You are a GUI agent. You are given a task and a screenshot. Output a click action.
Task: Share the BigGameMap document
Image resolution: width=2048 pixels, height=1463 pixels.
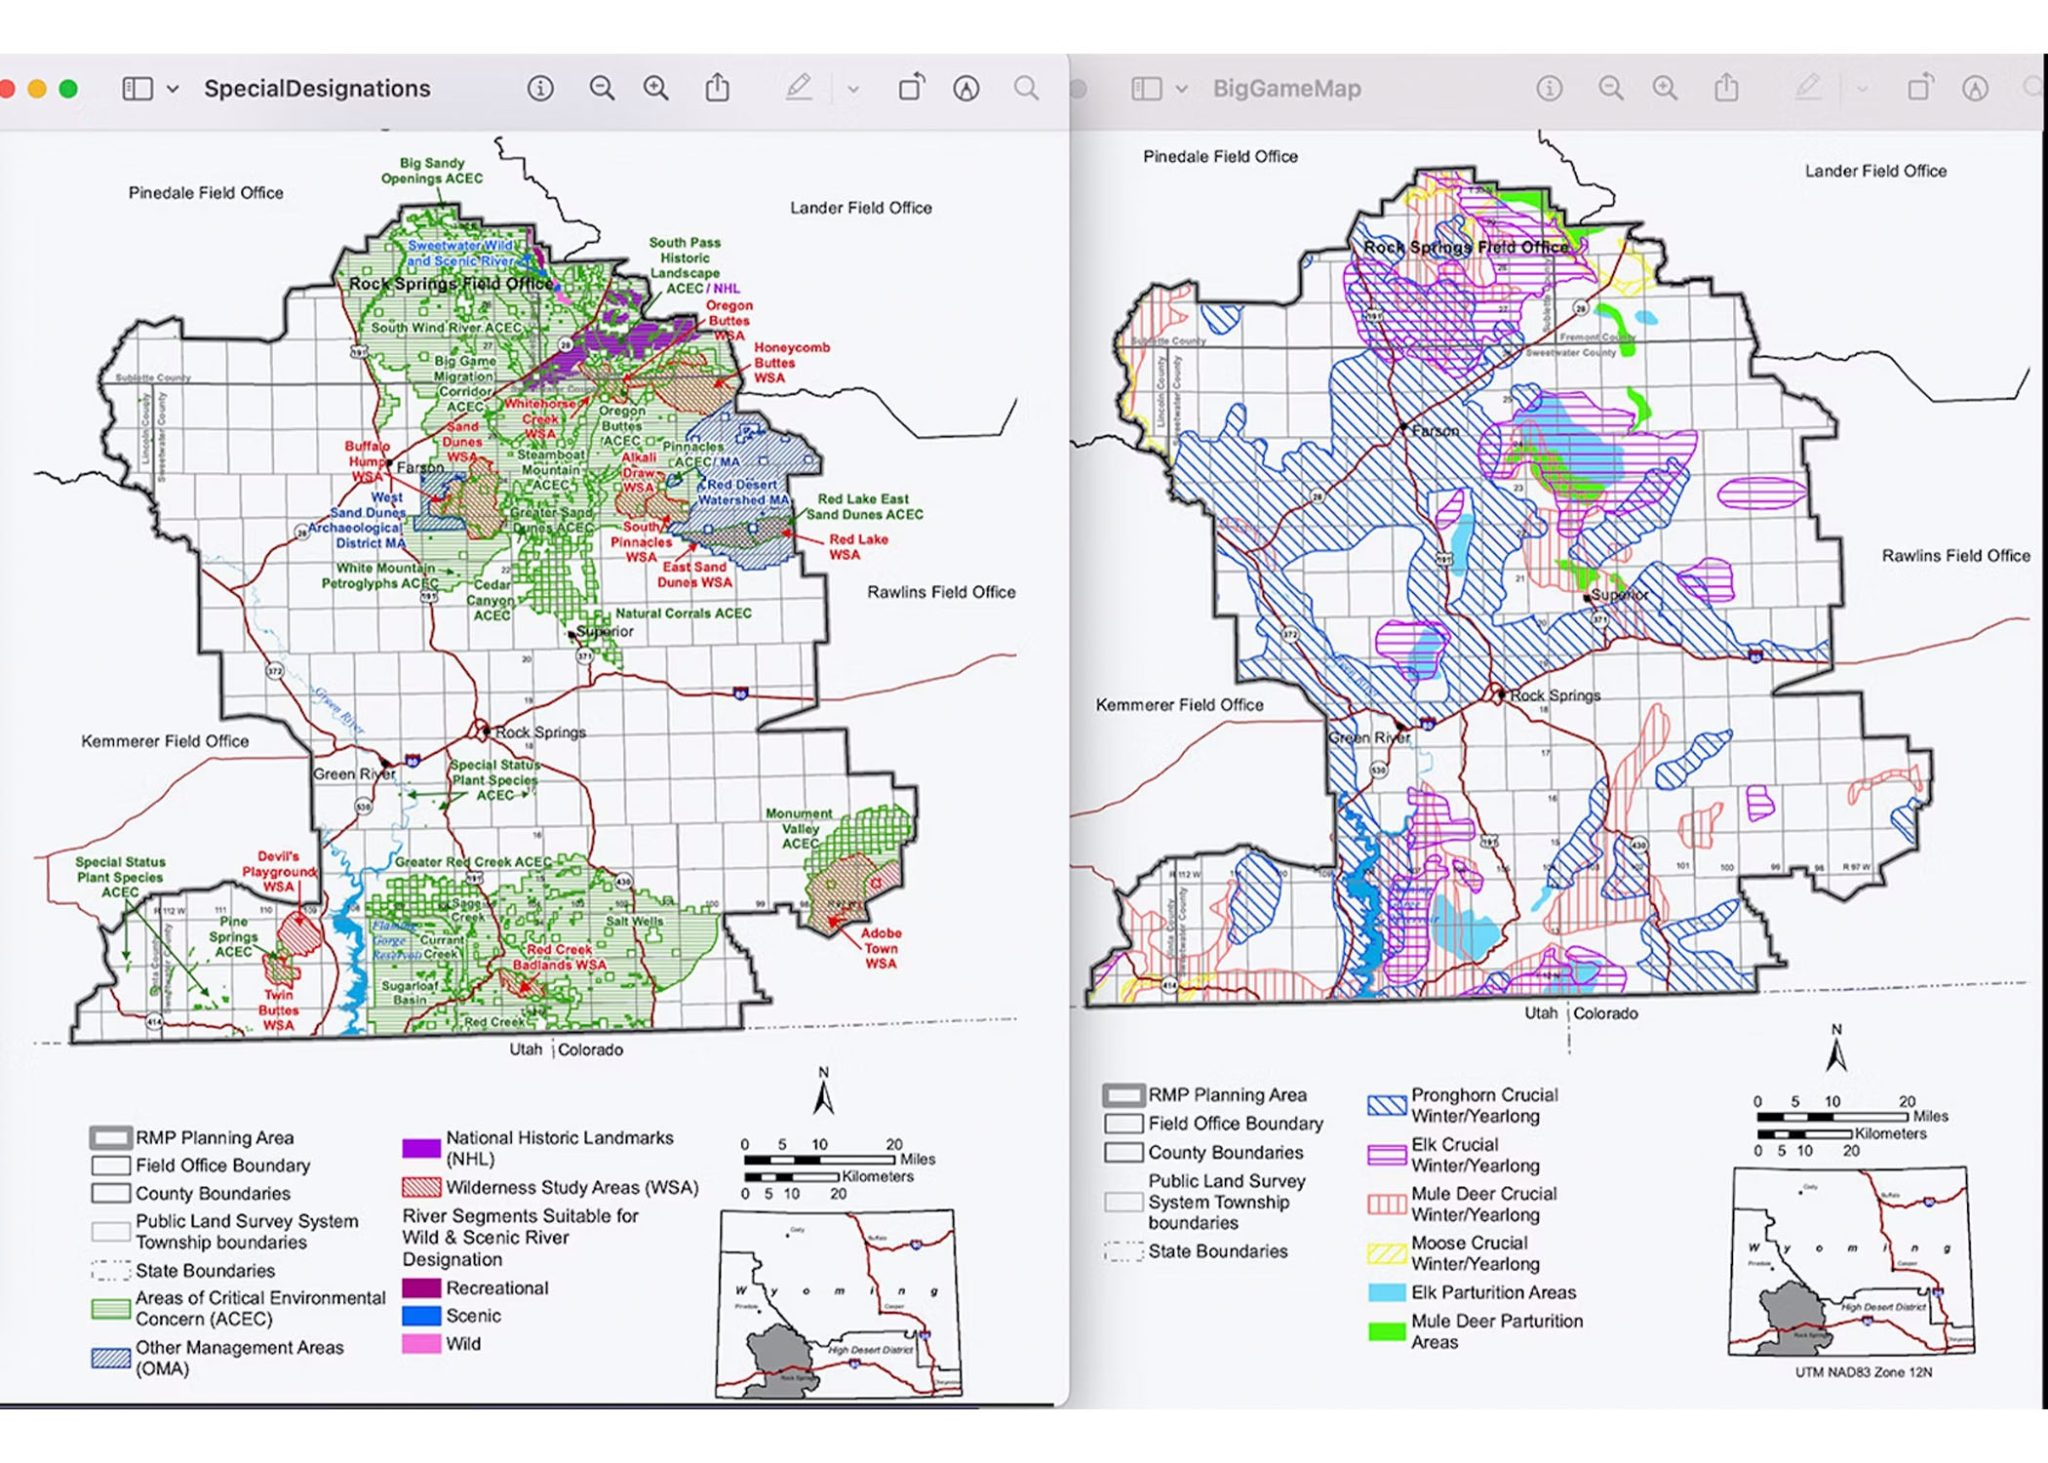click(x=1727, y=88)
